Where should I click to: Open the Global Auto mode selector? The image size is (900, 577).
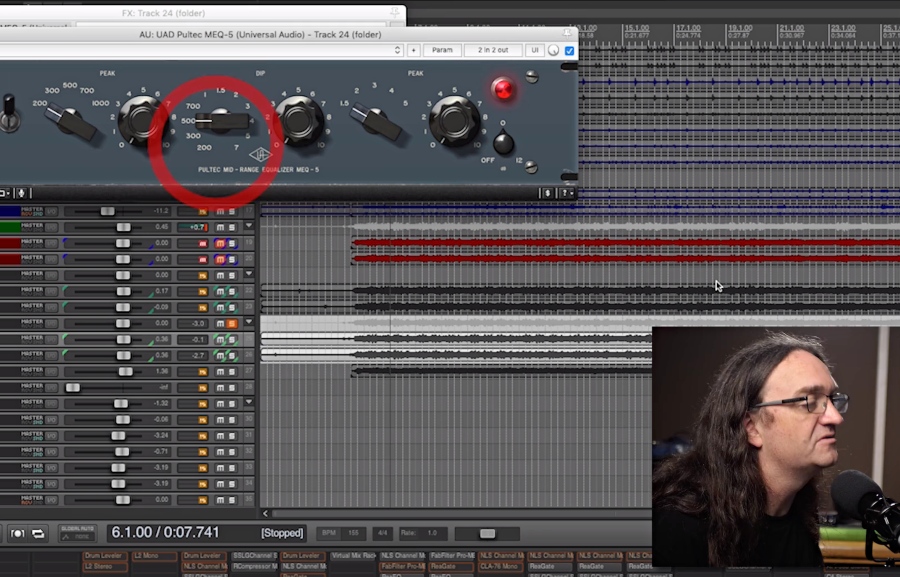[77, 533]
